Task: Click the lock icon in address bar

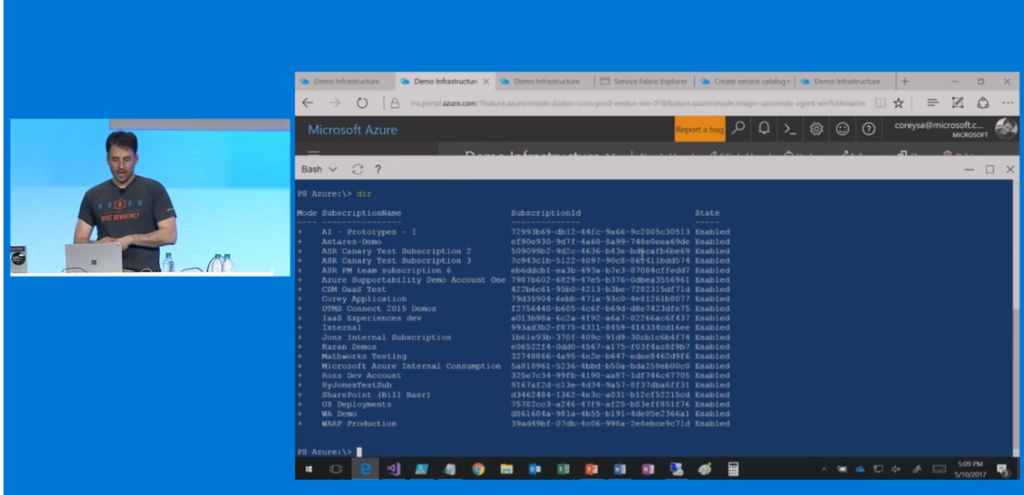Action: (x=394, y=103)
